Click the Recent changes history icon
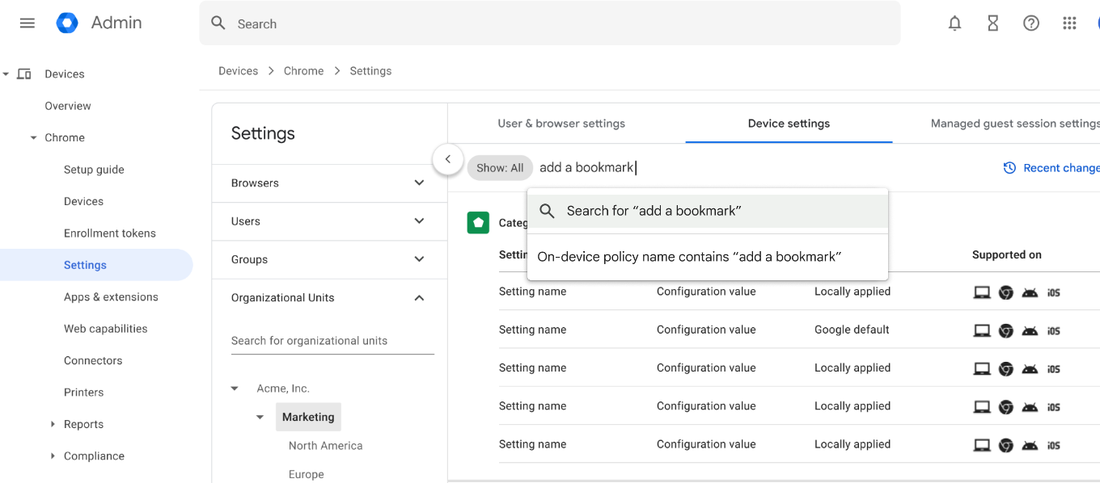Screen dimensions: 1100x483 [1010, 168]
